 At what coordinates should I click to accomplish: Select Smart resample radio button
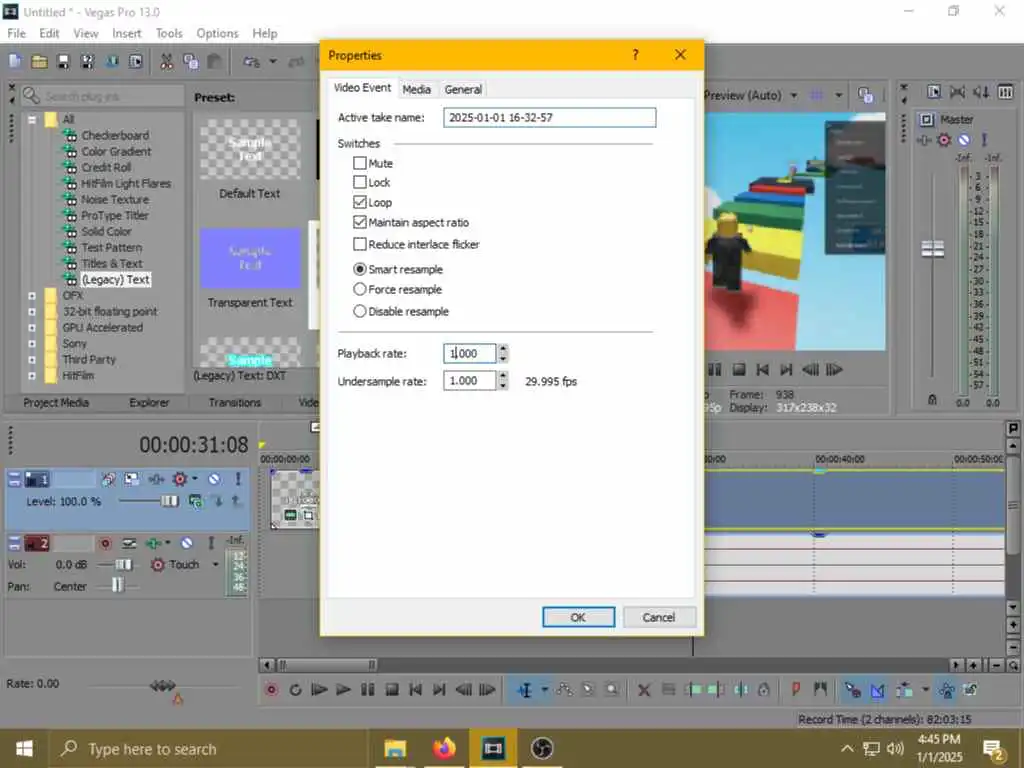coord(359,269)
